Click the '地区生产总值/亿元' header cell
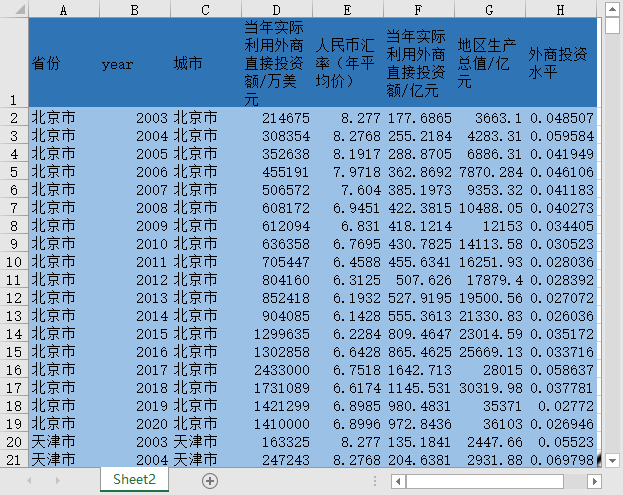Viewport: 623px width, 495px height. pyautogui.click(x=490, y=63)
